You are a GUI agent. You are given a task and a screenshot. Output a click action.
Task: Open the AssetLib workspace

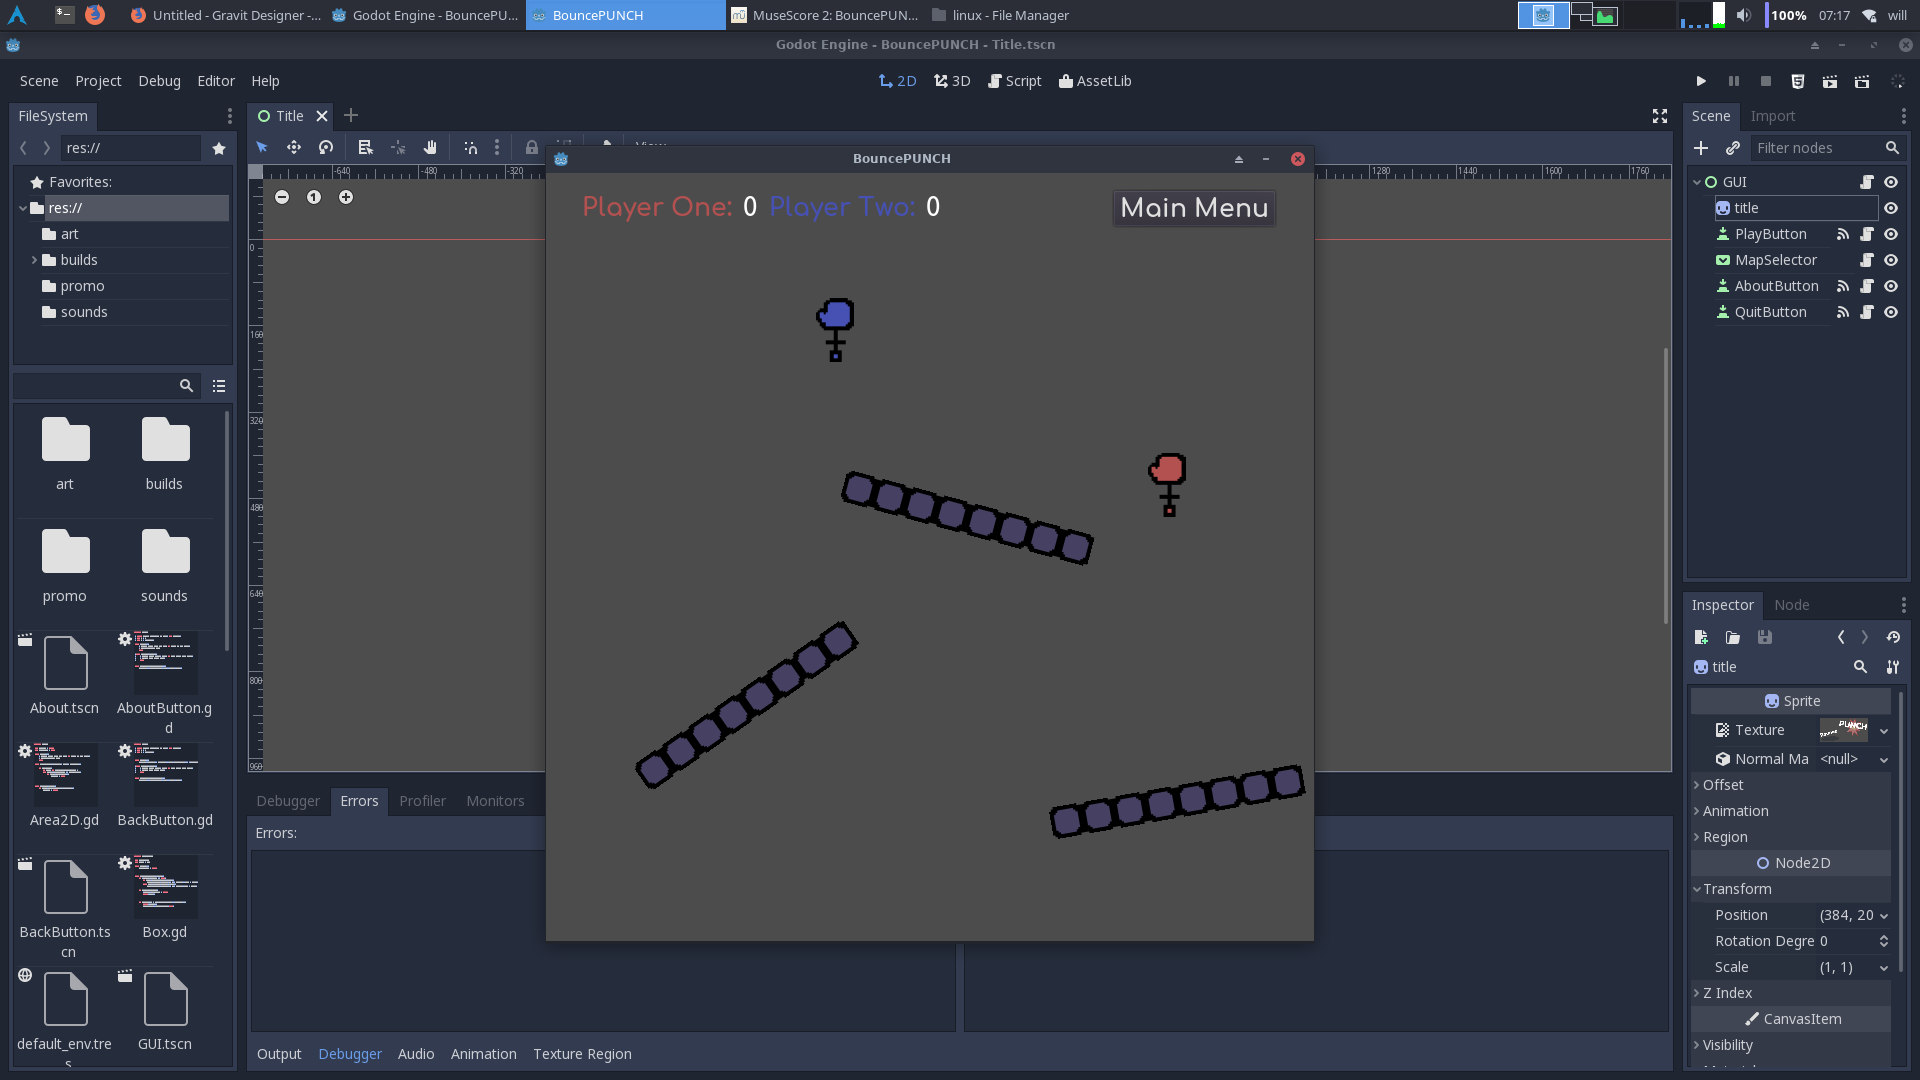[1095, 81]
